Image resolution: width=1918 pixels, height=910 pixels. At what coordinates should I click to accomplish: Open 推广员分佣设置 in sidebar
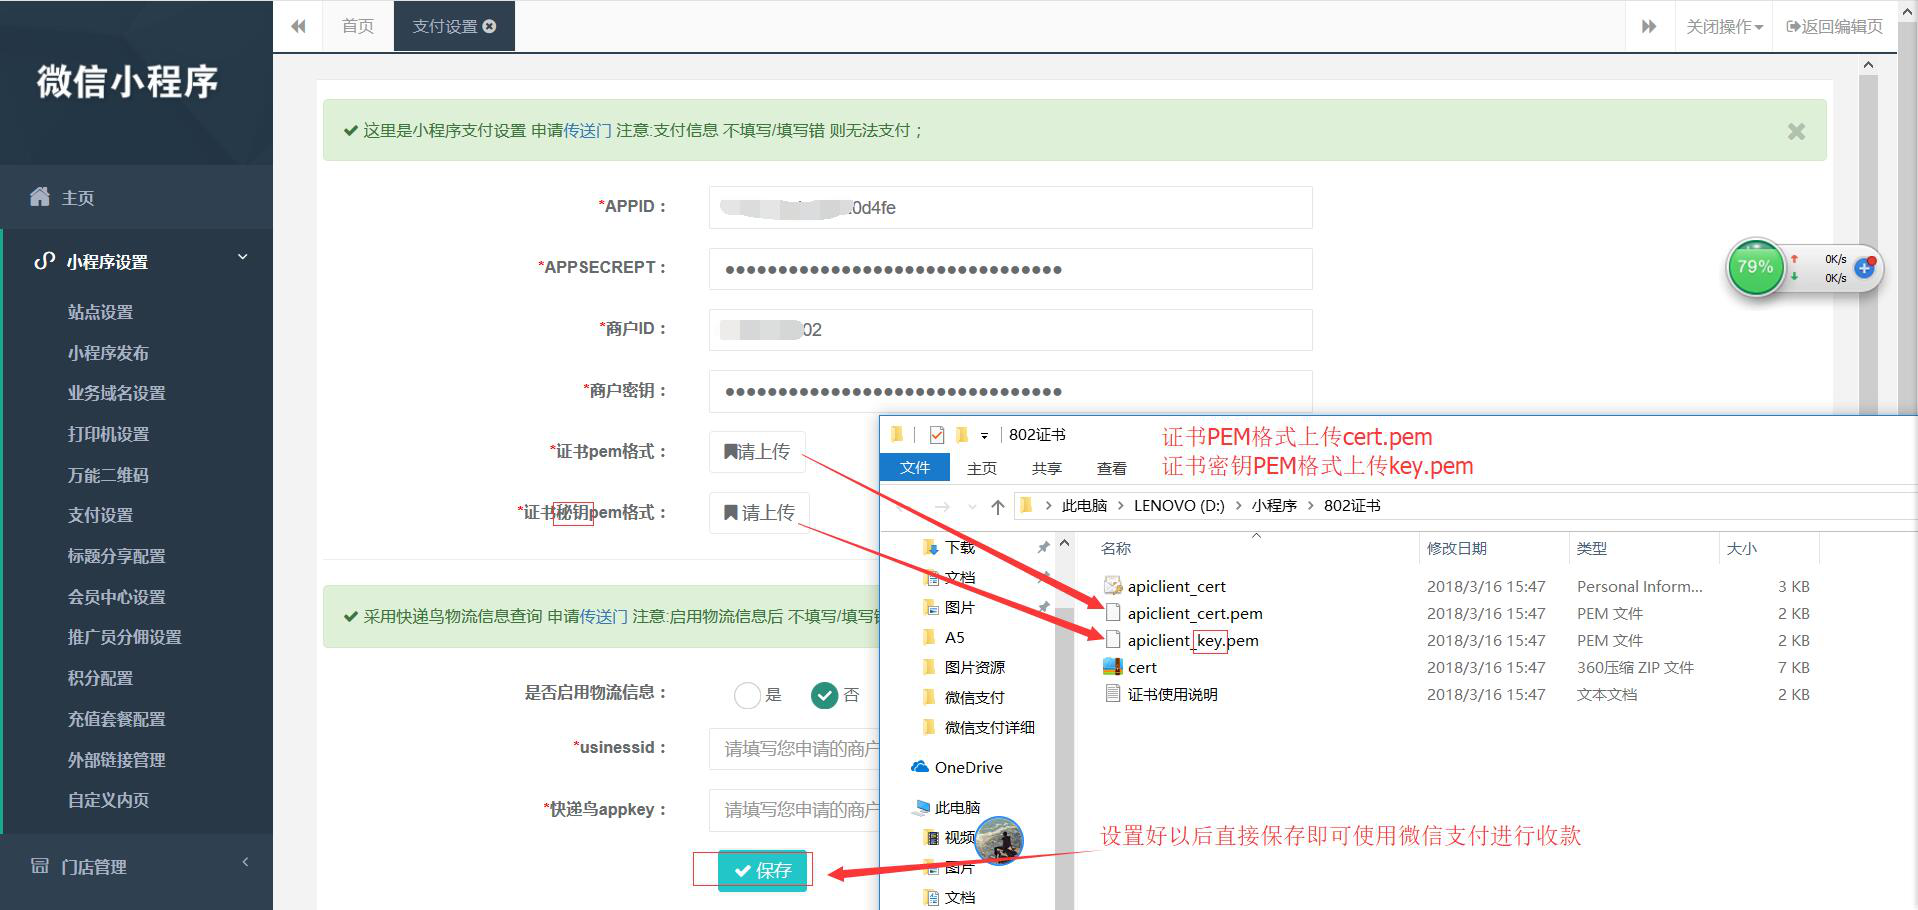(x=124, y=637)
